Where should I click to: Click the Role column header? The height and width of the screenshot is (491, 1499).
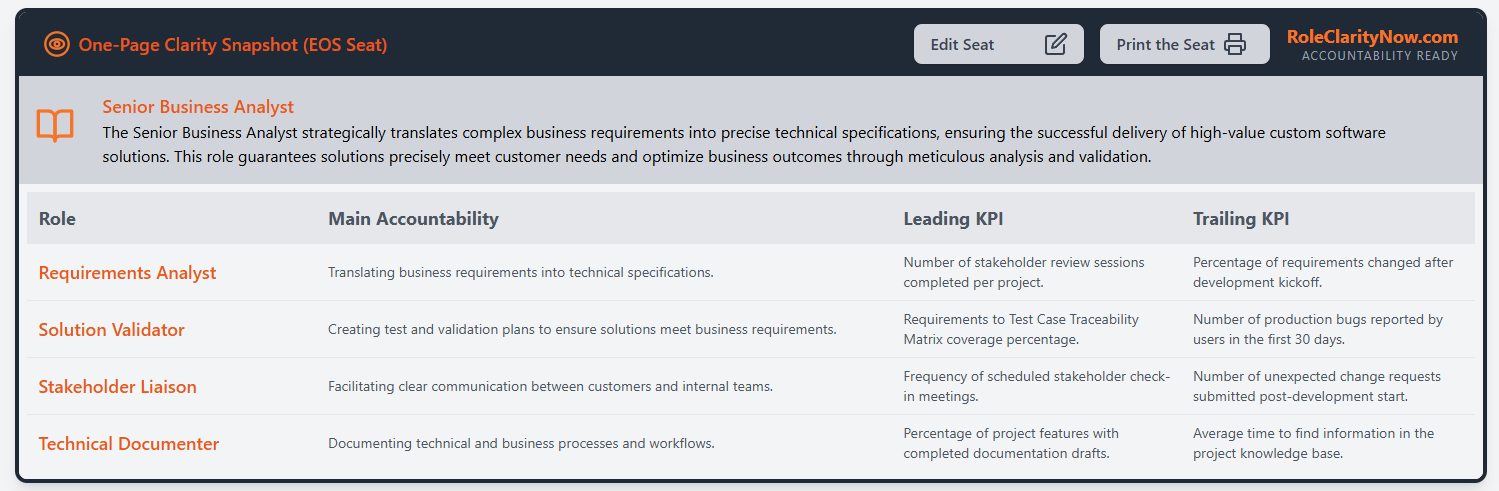57,219
